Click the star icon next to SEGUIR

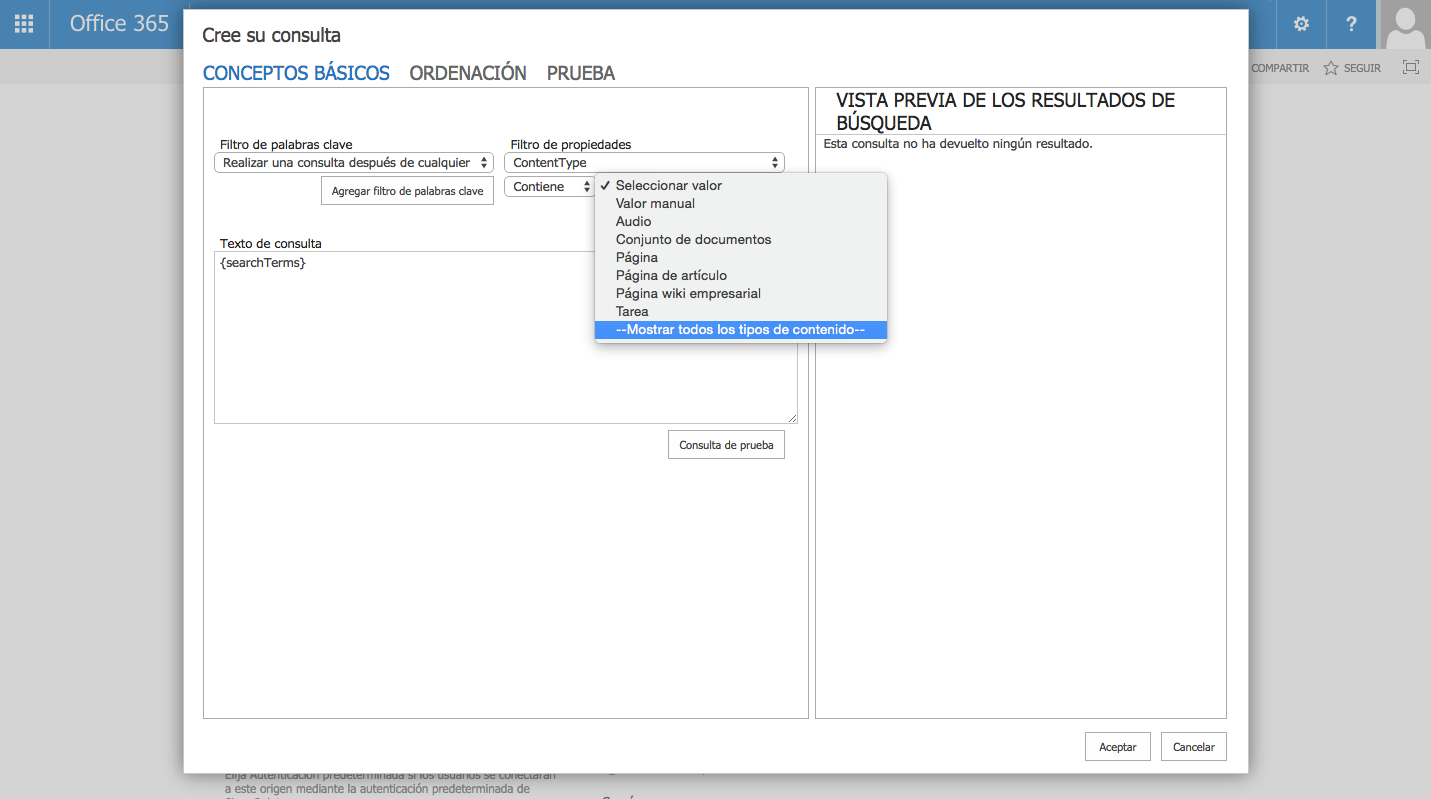(x=1330, y=67)
